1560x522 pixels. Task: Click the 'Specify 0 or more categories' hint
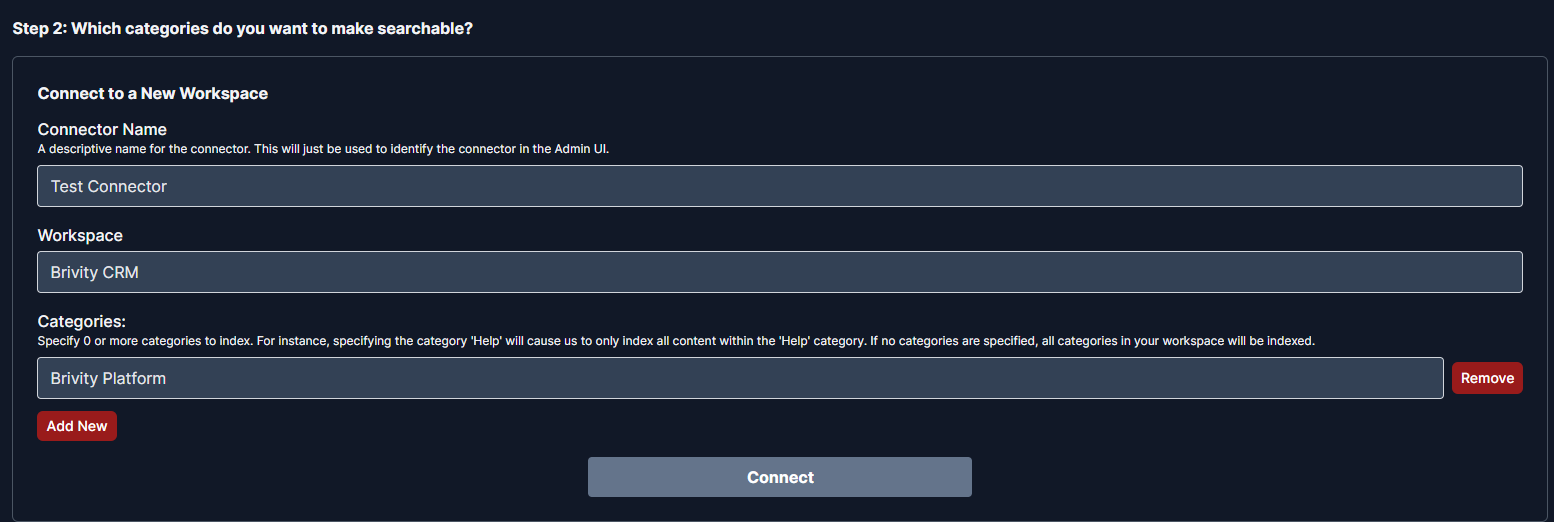(675, 341)
